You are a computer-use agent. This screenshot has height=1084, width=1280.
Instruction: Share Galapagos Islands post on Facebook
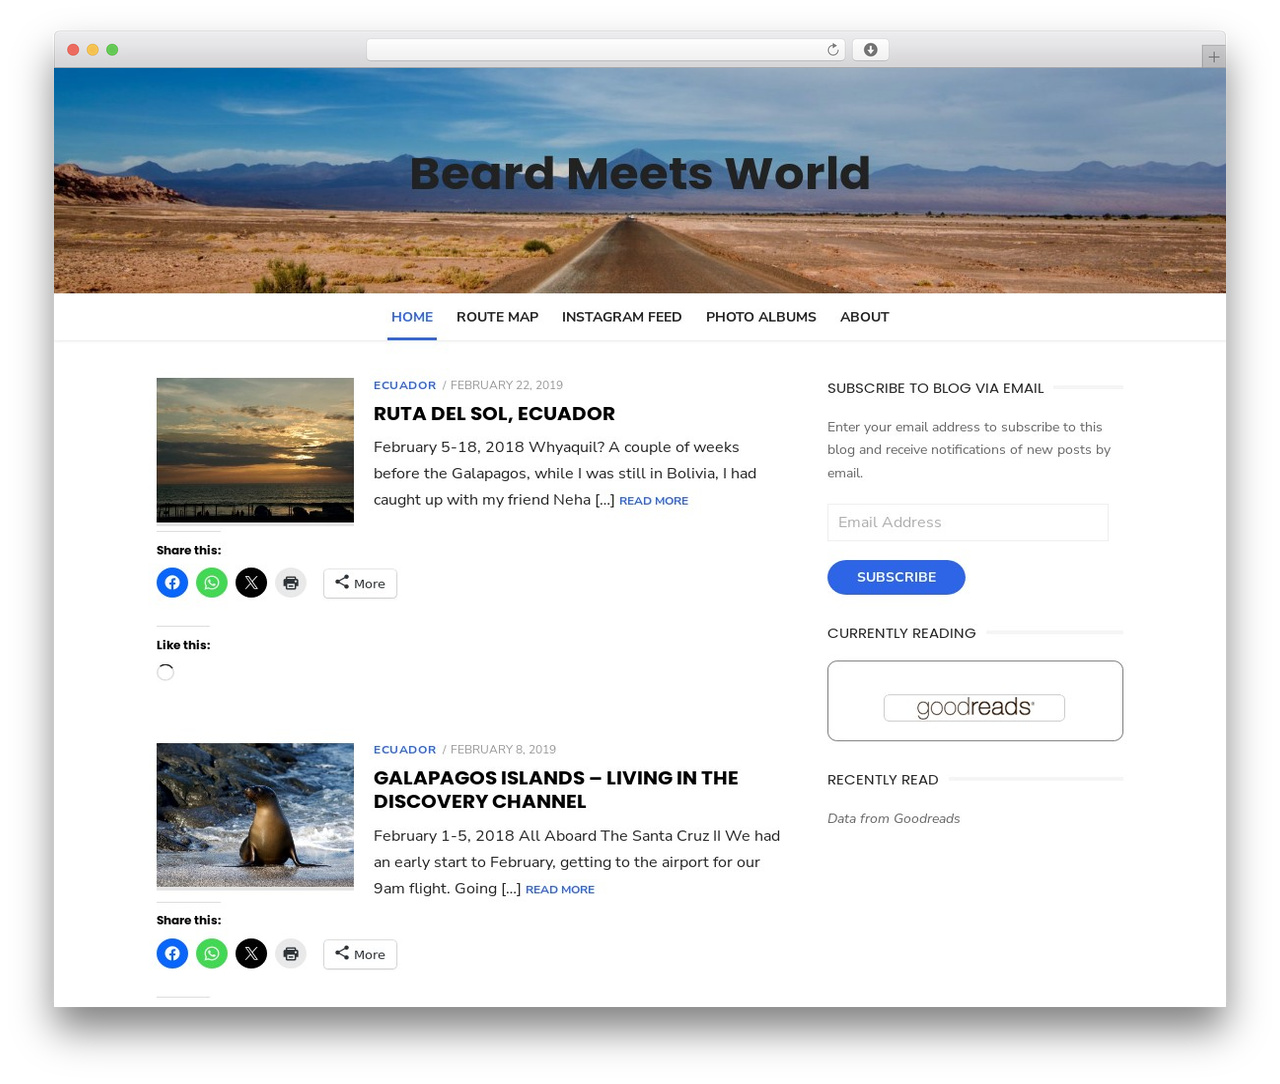tap(172, 953)
